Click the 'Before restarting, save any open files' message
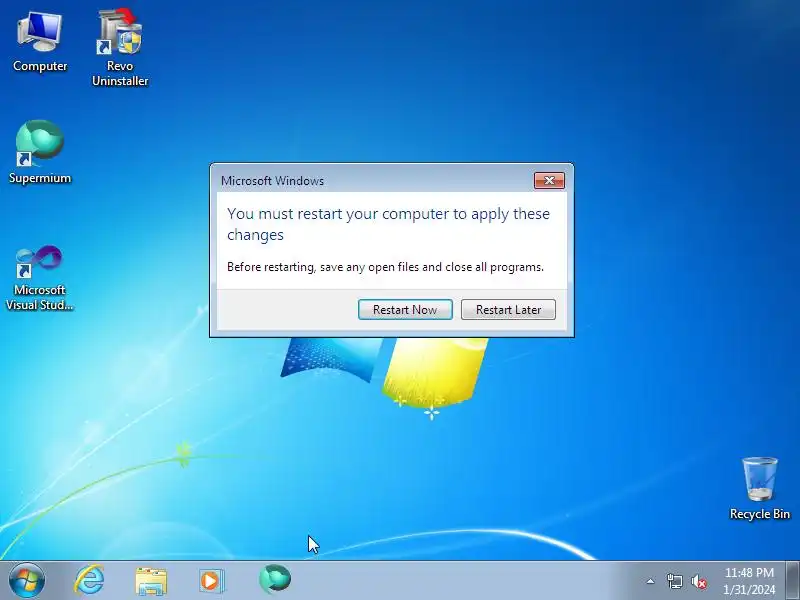 point(385,267)
